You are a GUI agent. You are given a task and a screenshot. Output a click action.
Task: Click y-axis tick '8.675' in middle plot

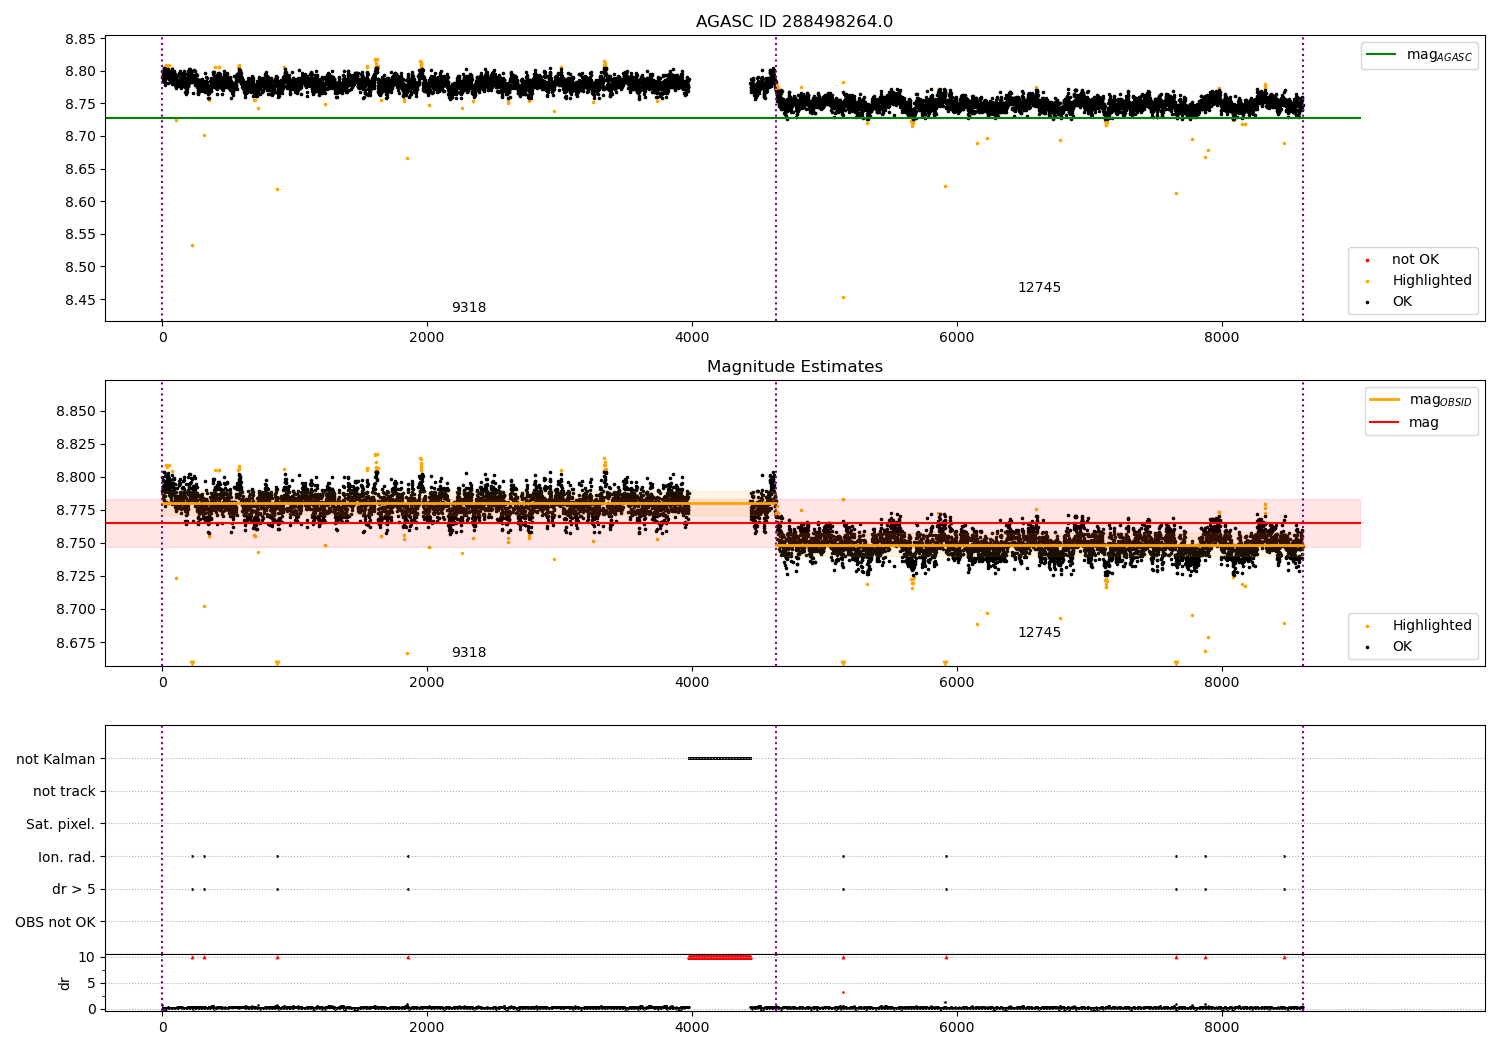(76, 642)
